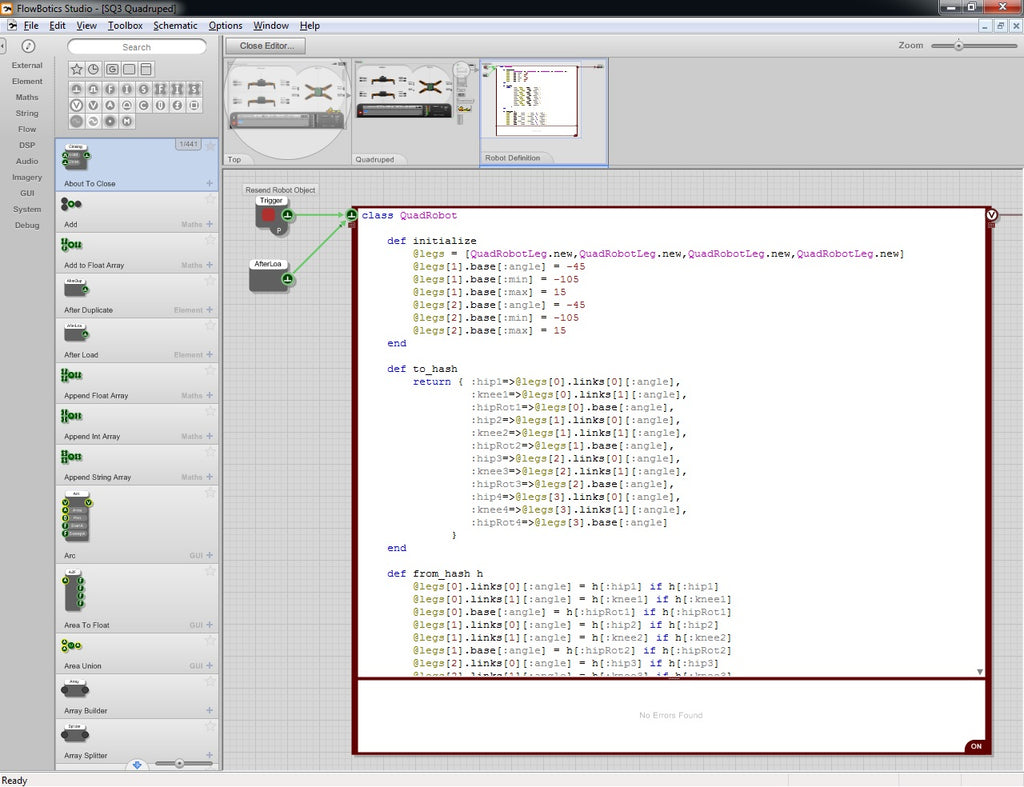Click the favorites star filter in toolbox
This screenshot has height=787, width=1024.
[x=76, y=69]
